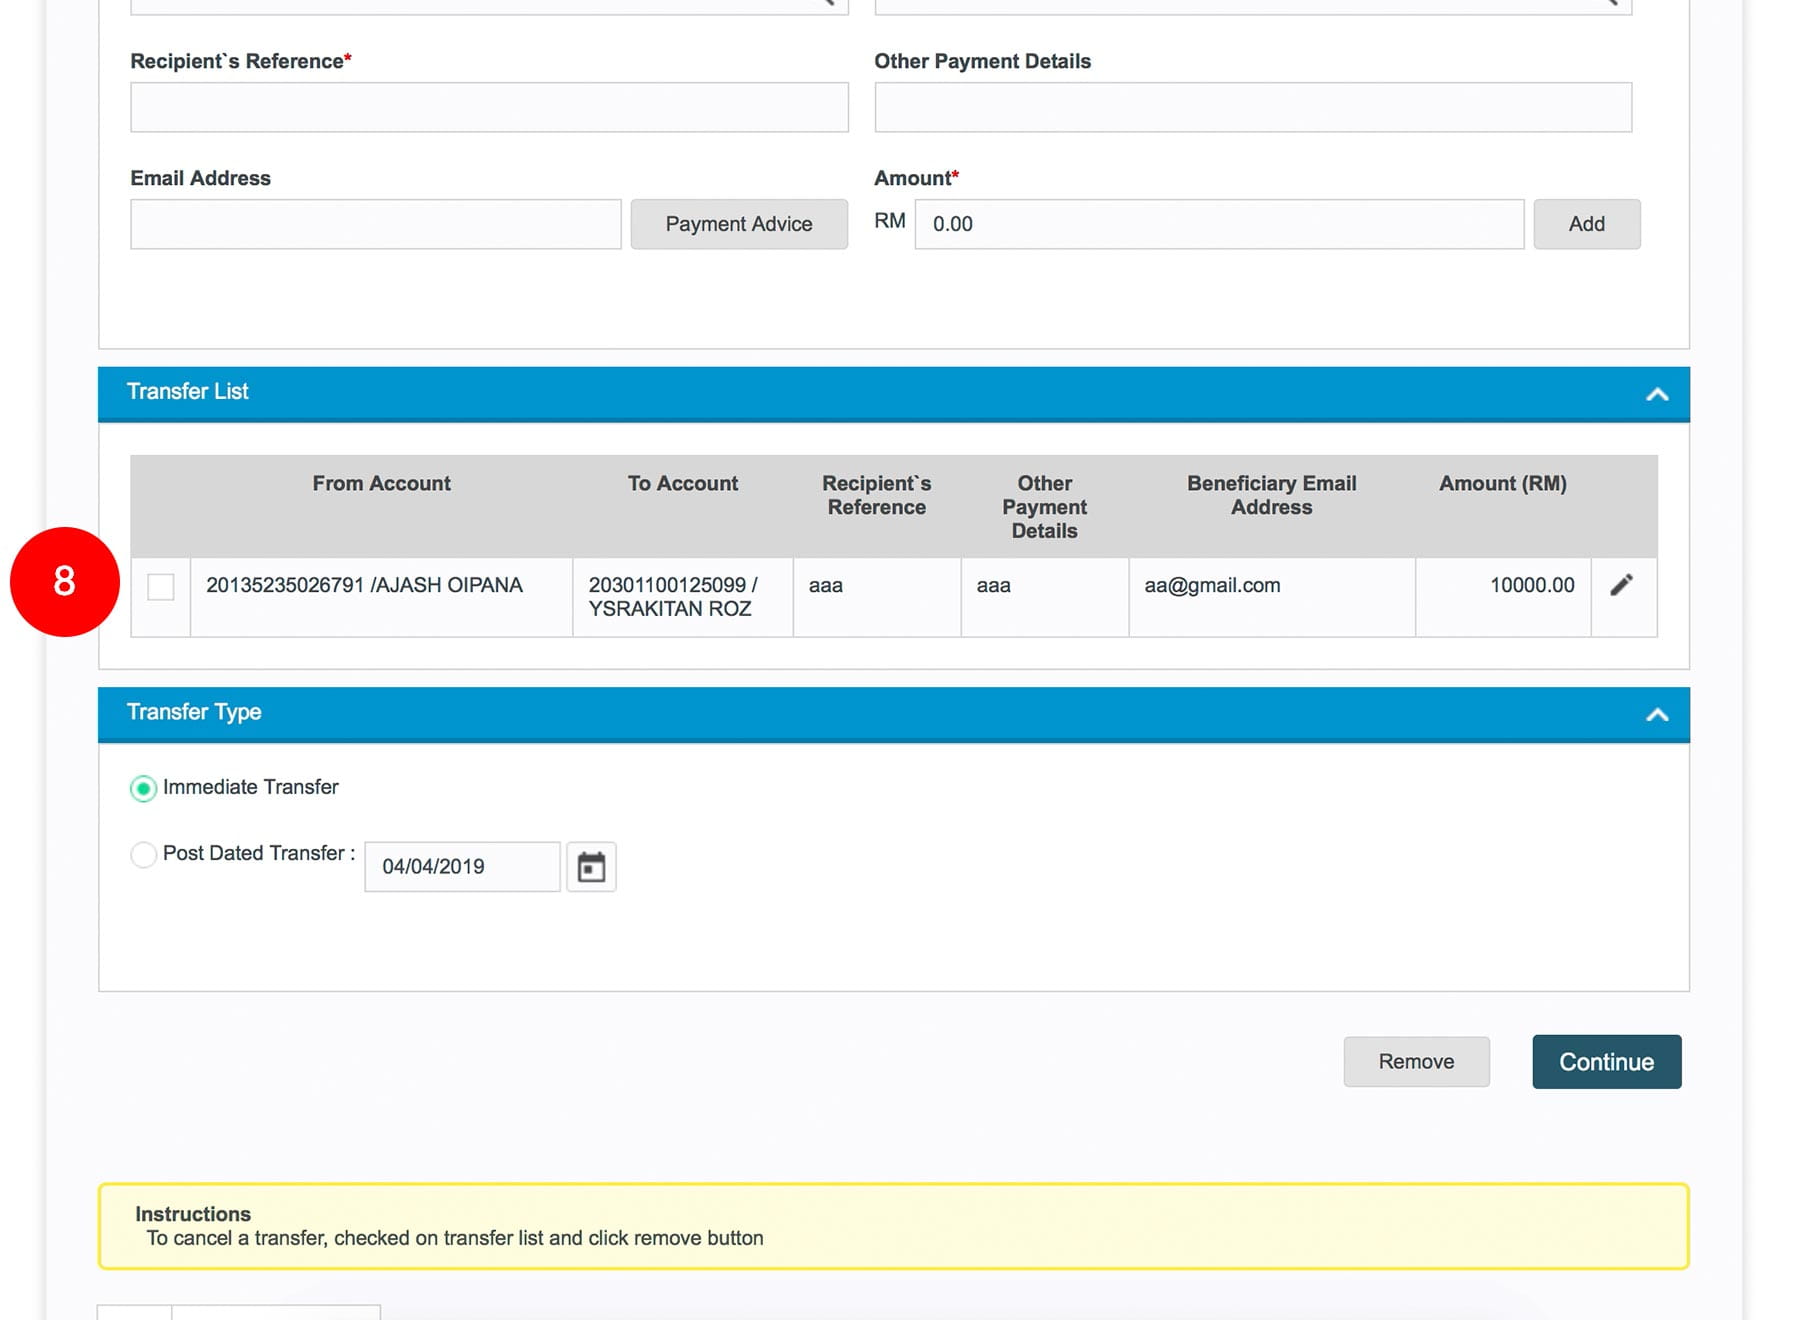Collapse the Transfer Type section

coord(1656,714)
